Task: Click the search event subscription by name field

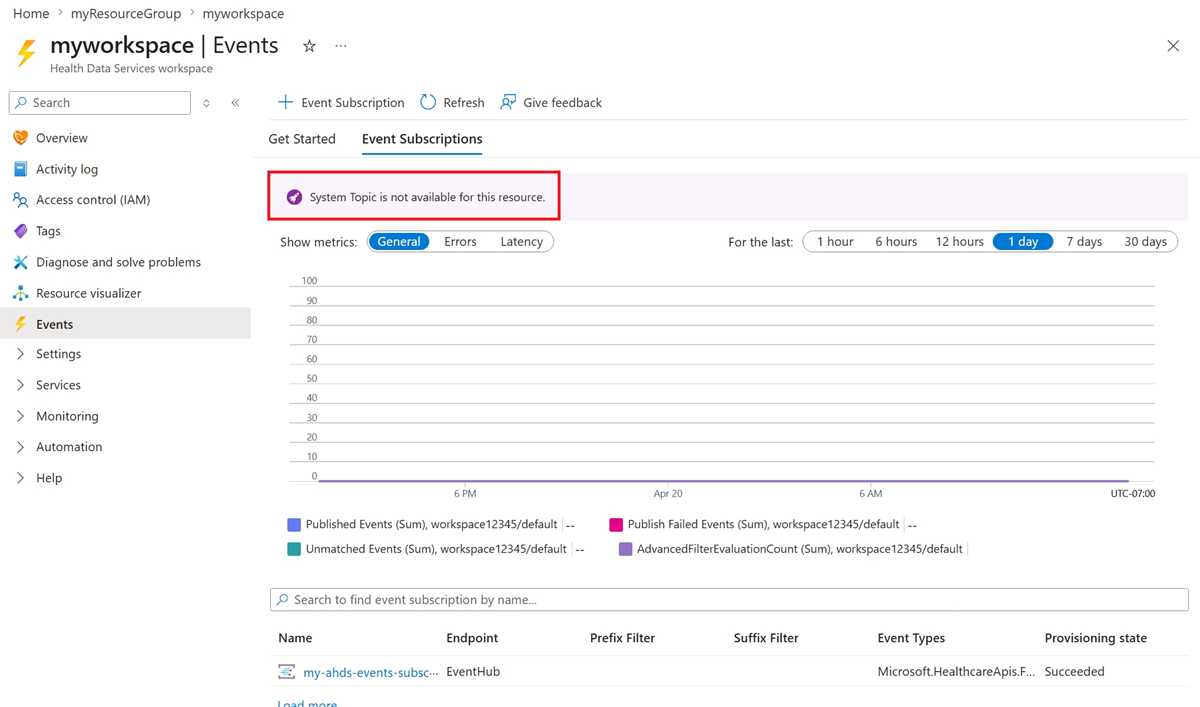Action: (729, 600)
